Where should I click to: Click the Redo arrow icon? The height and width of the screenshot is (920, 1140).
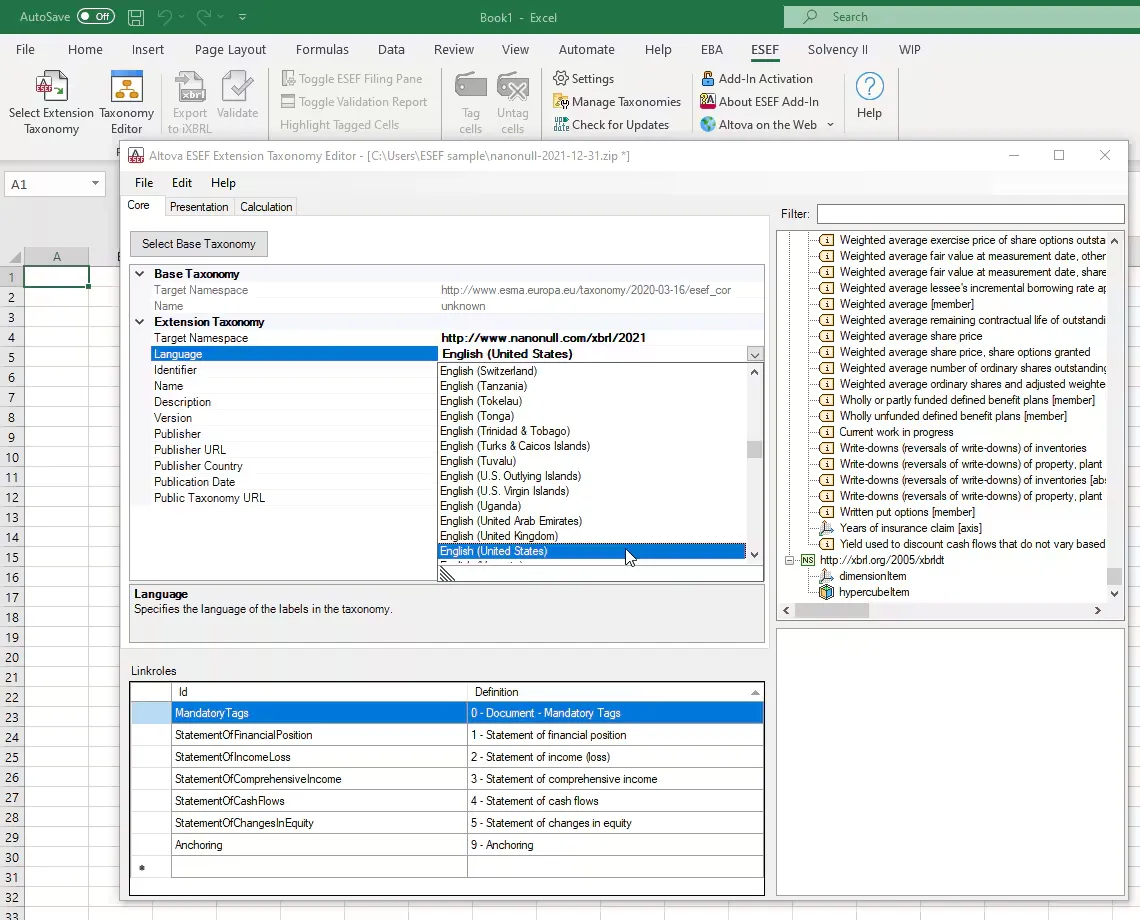(x=204, y=17)
